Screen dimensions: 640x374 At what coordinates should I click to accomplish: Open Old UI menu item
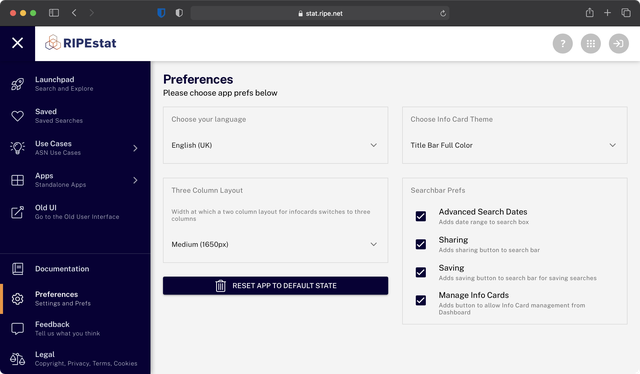(x=75, y=212)
